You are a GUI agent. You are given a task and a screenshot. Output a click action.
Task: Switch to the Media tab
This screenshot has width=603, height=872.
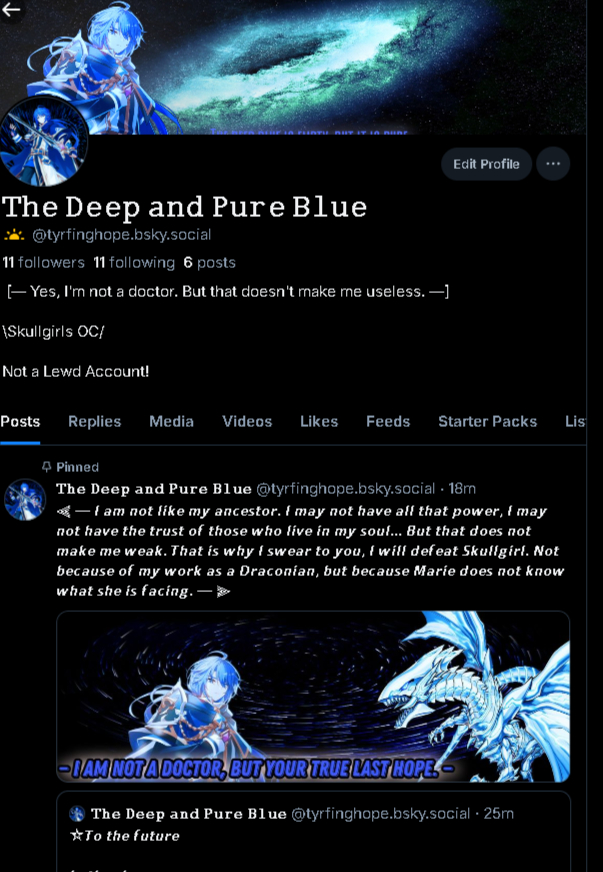point(171,422)
